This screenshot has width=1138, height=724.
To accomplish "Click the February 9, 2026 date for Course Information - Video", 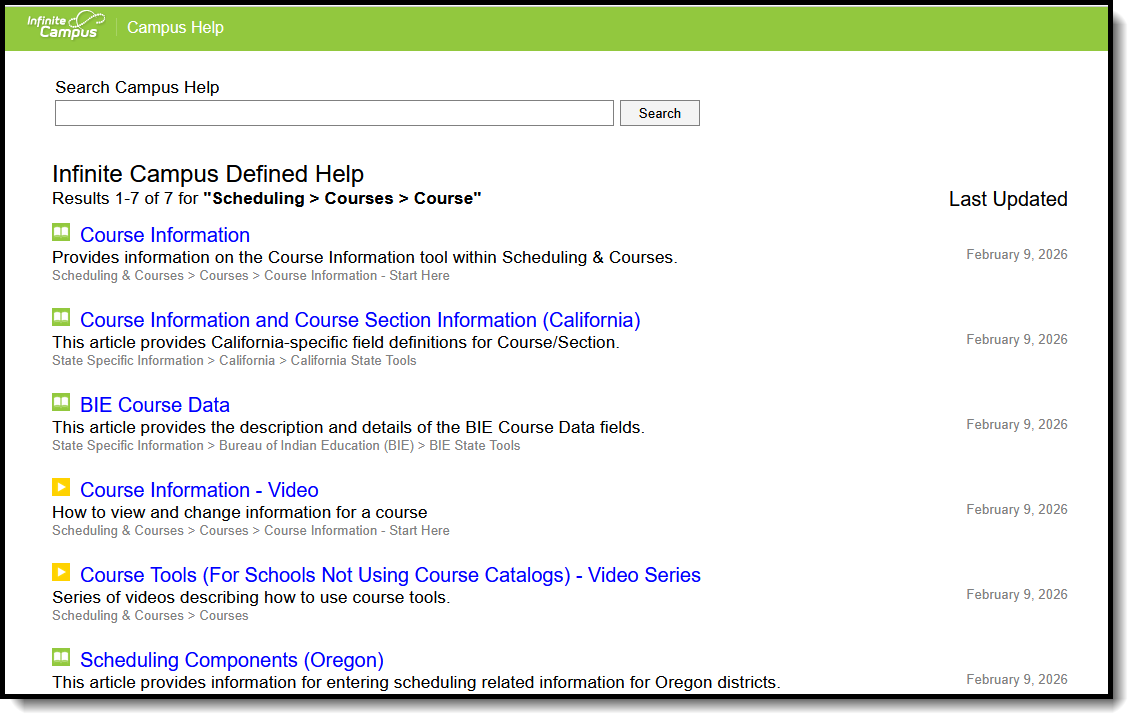I will point(1017,509).
